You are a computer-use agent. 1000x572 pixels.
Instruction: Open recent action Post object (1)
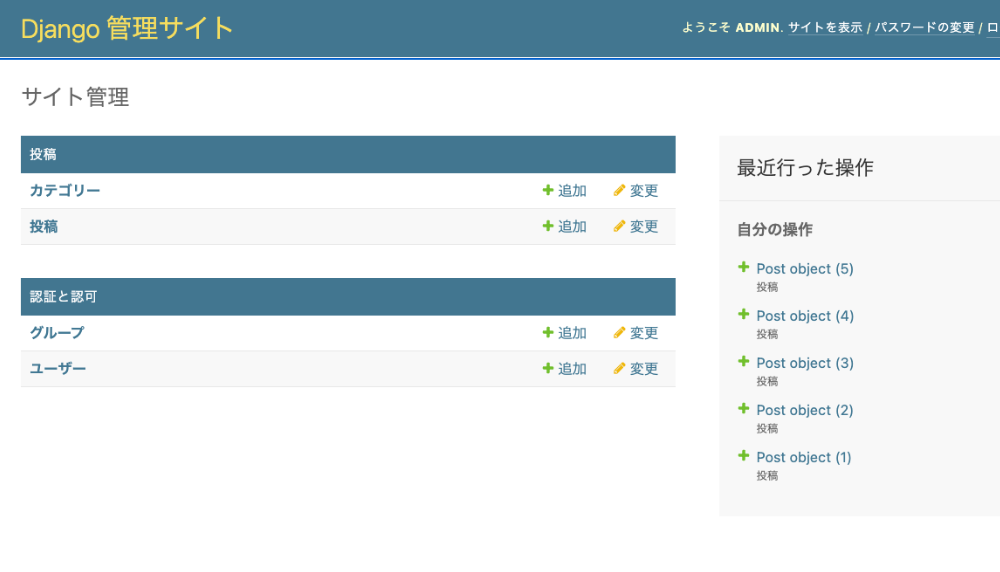click(x=804, y=458)
